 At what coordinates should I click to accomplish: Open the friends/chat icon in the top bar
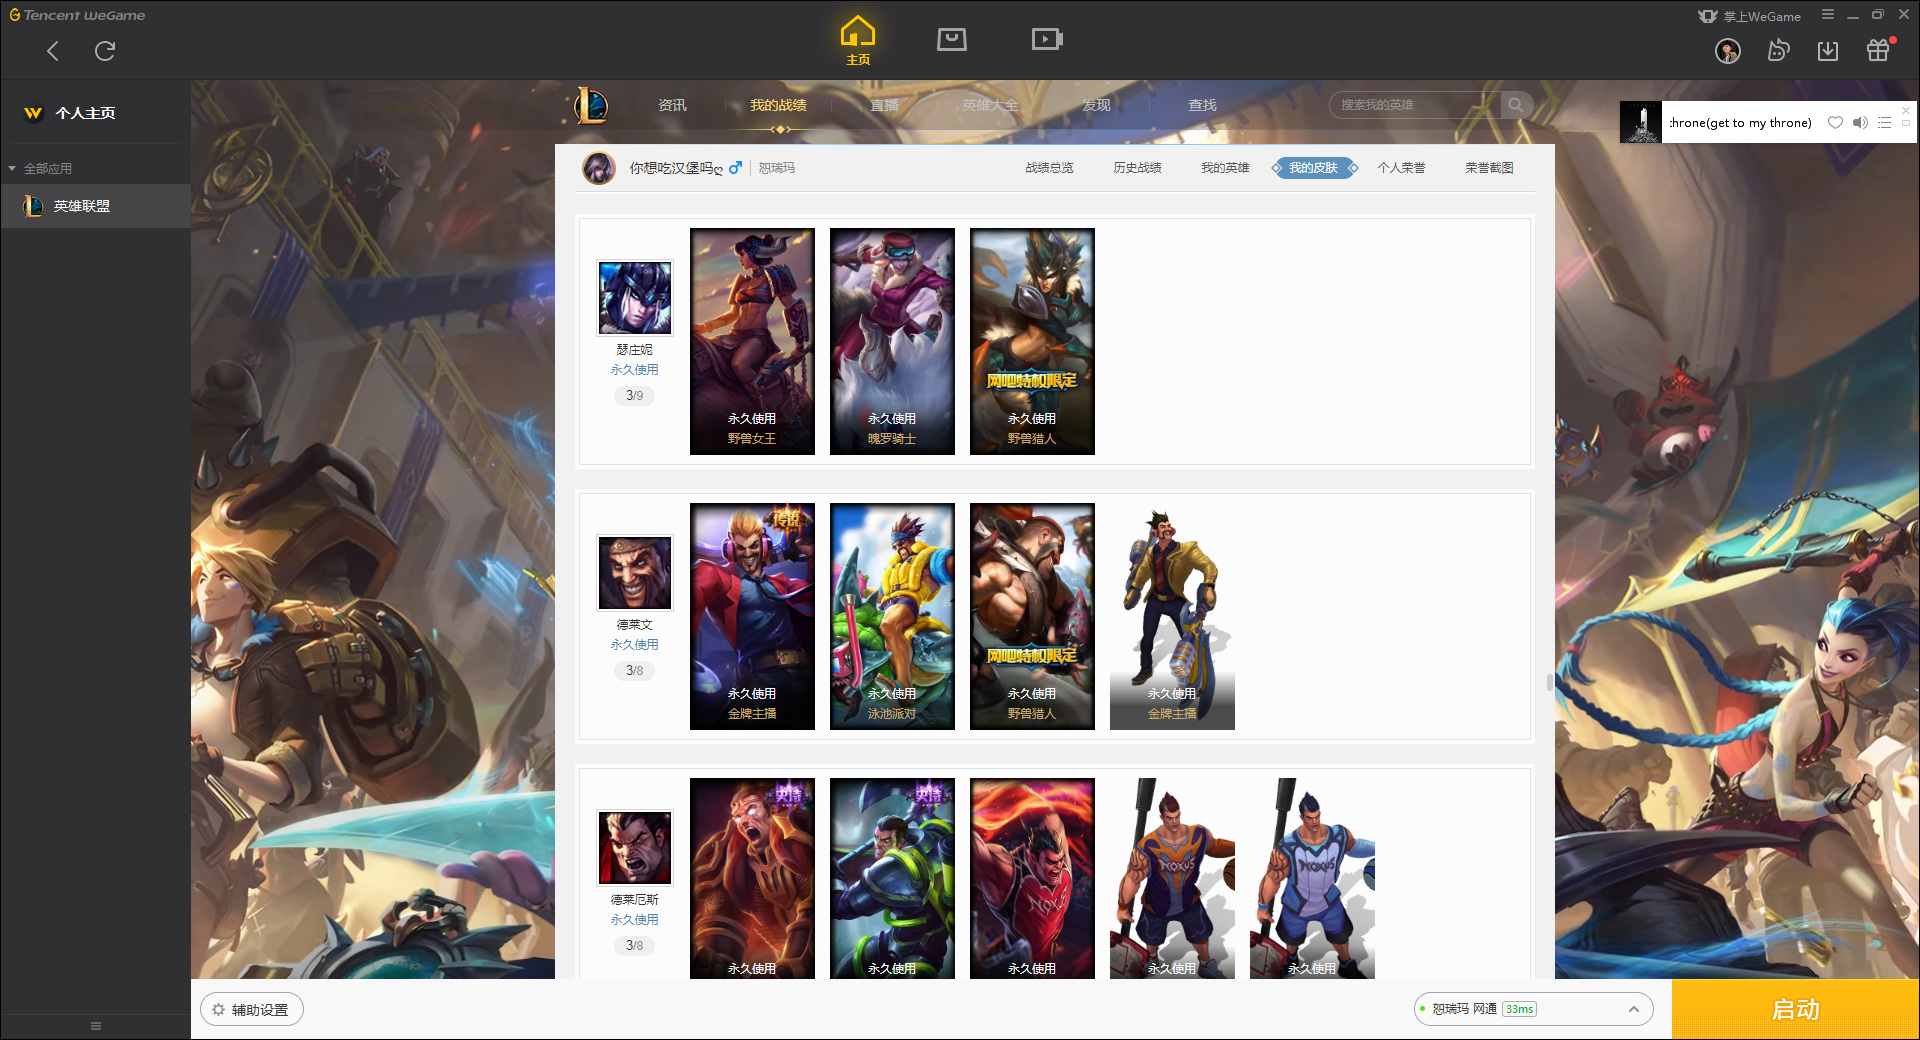click(x=1778, y=51)
